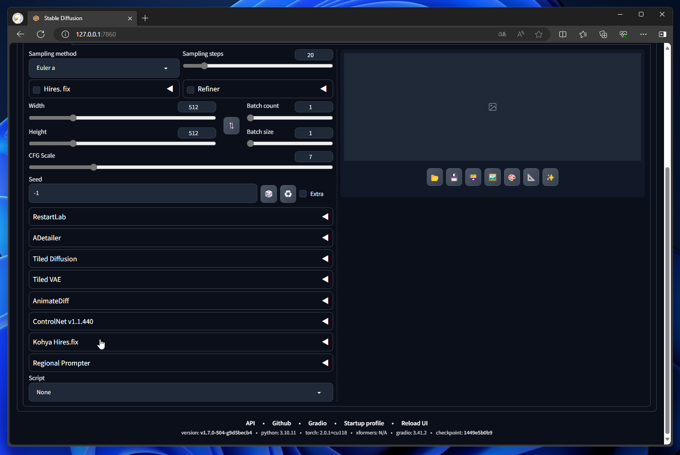The width and height of the screenshot is (680, 455).
Task: Expand the Kohya Hires.fix section
Action: point(180,342)
